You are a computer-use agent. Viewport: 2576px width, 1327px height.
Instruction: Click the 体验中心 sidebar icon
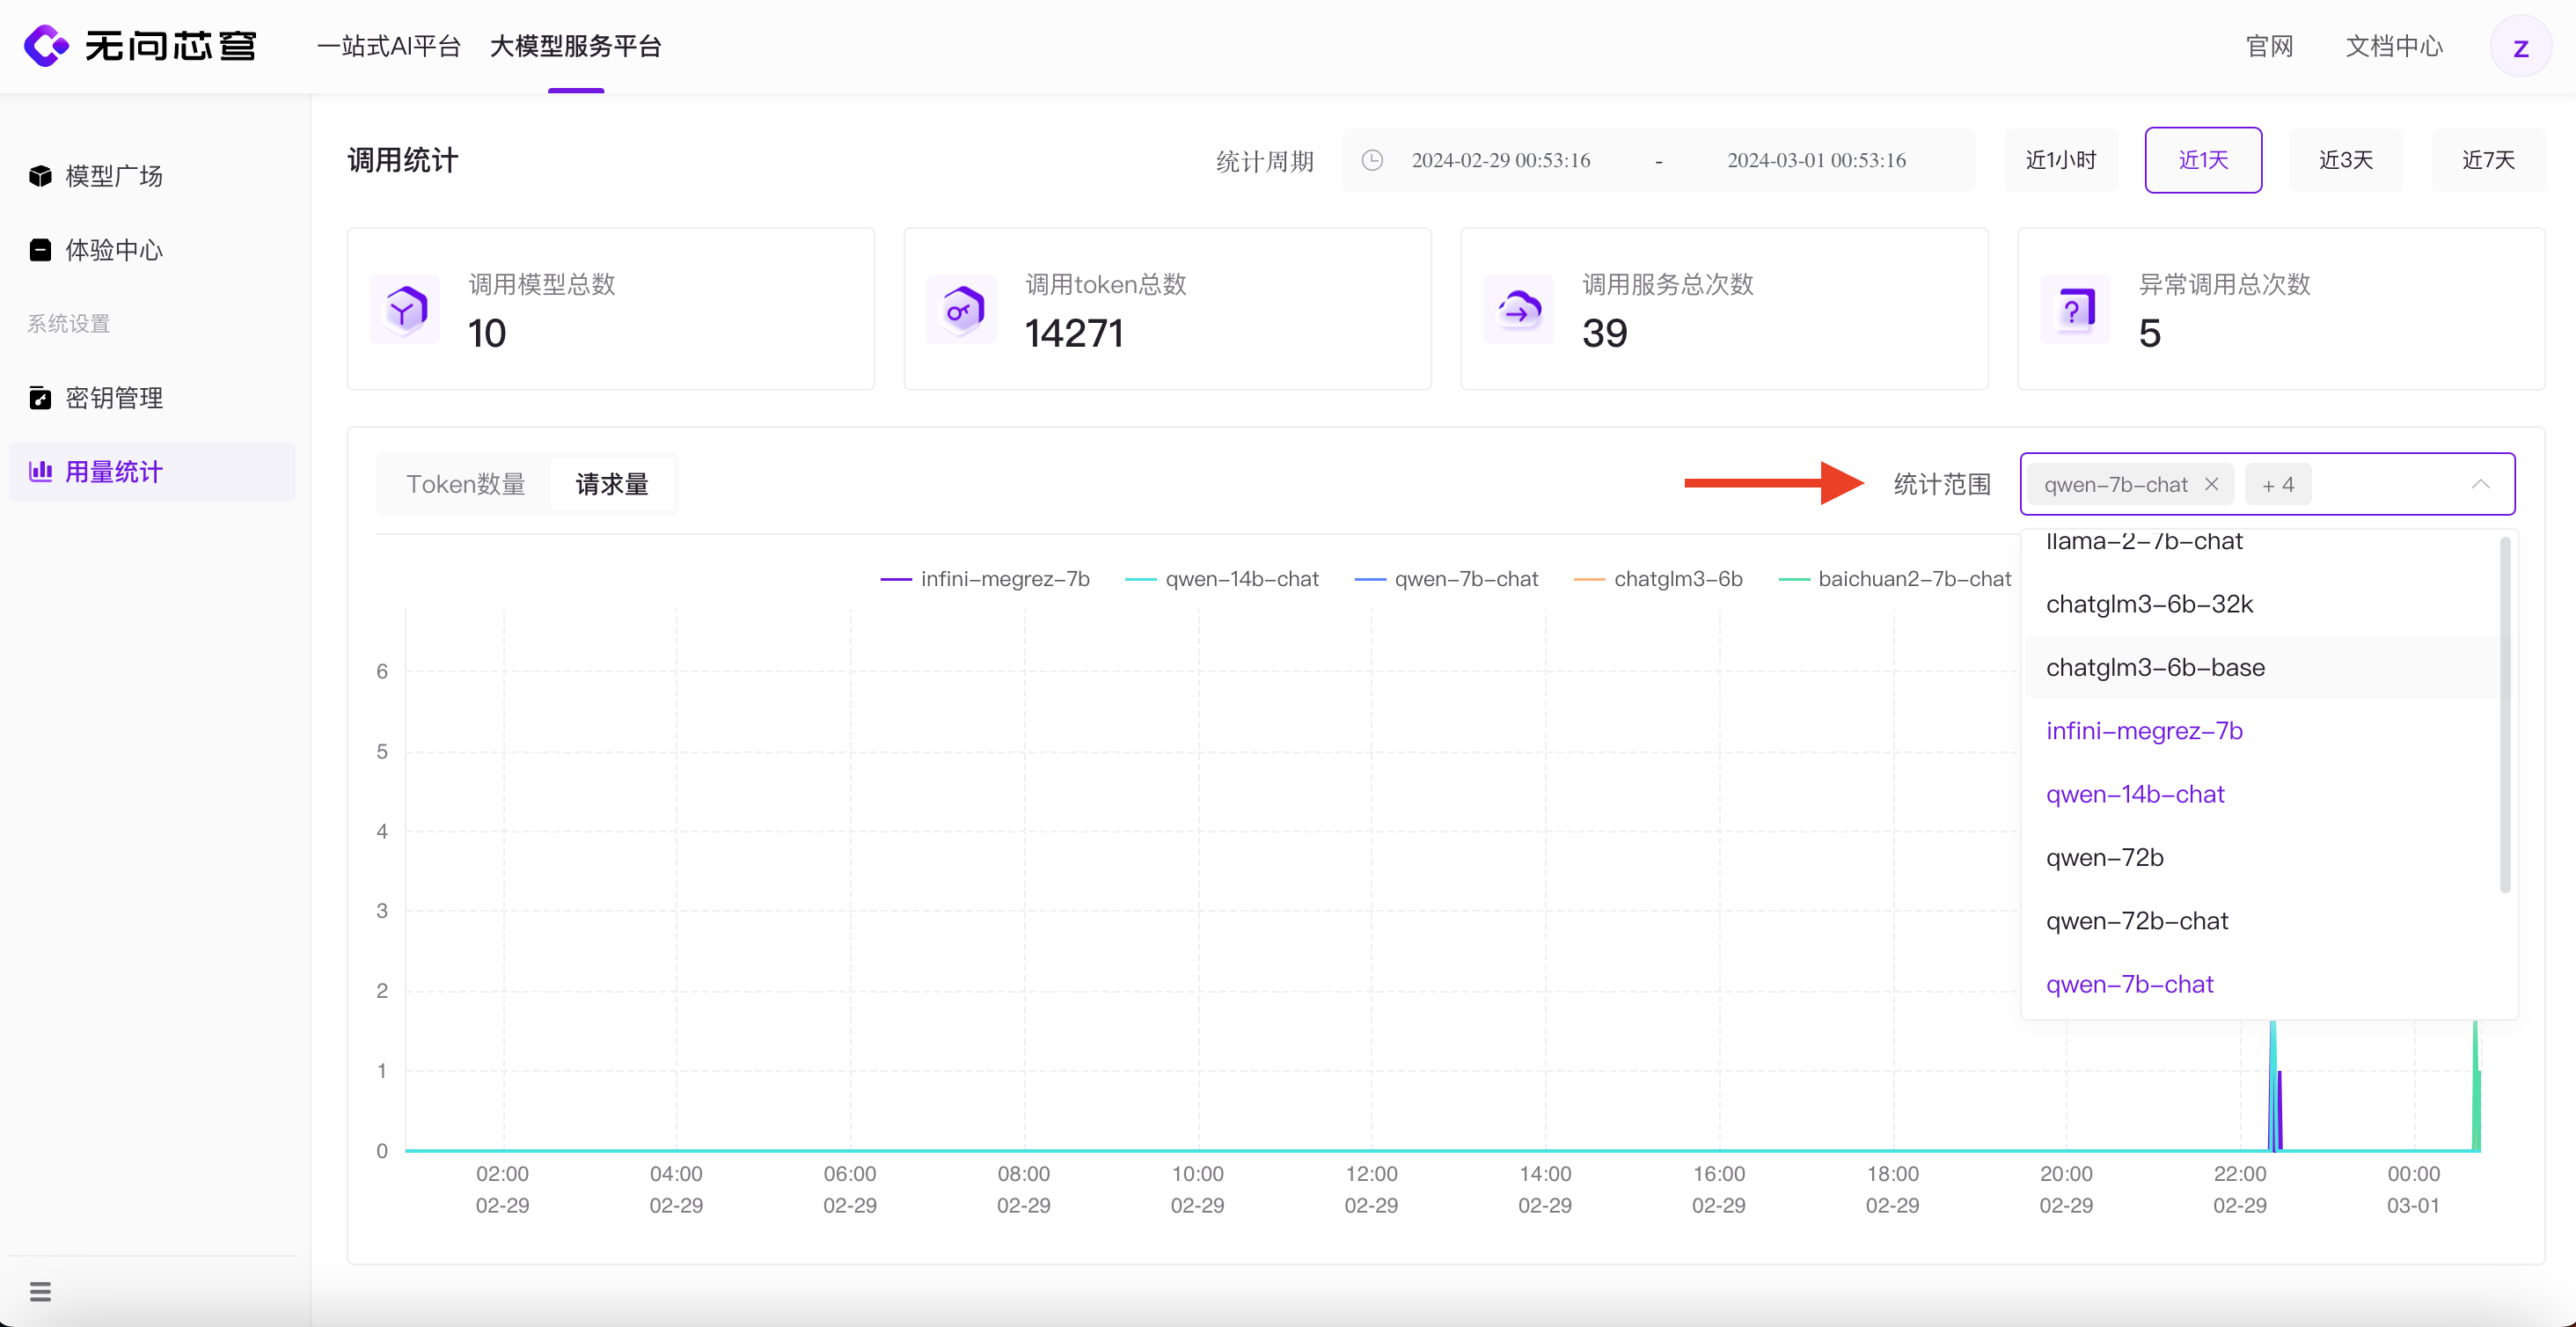[x=40, y=250]
